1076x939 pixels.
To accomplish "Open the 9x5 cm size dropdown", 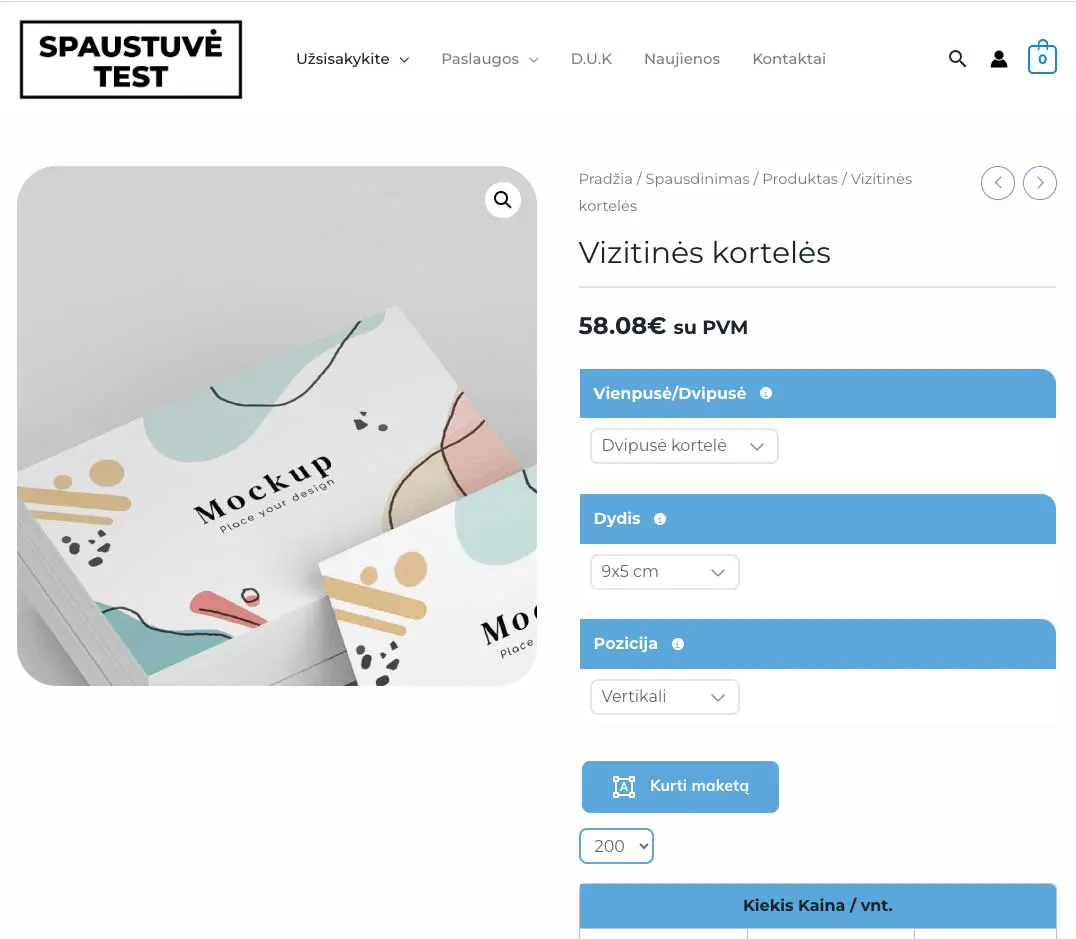I will pos(664,572).
